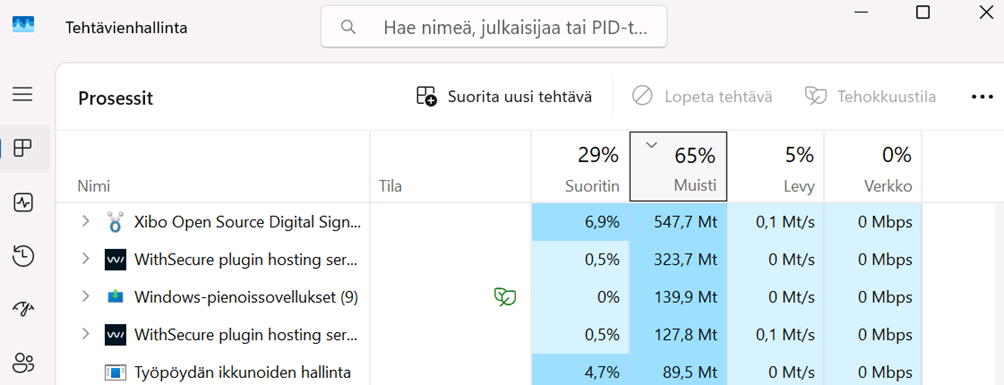Click the Hae nimeä search field

[494, 27]
